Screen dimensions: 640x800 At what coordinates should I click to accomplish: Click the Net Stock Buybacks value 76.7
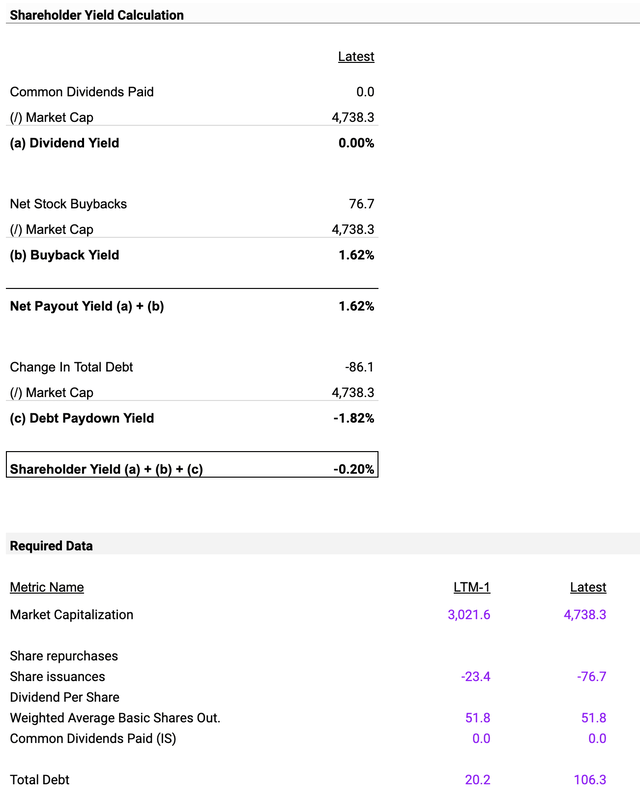(x=361, y=204)
